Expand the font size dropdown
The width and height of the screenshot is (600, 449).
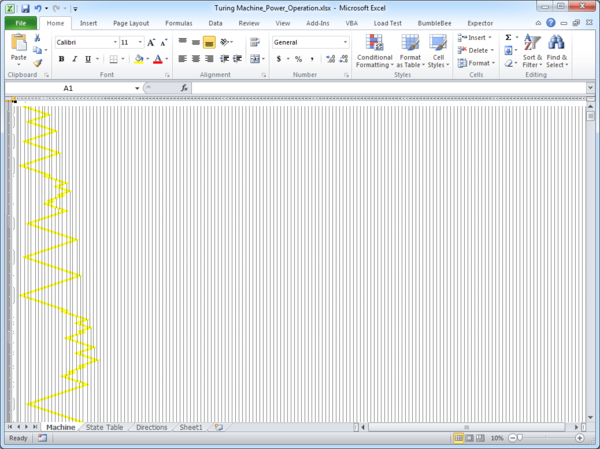pos(139,42)
